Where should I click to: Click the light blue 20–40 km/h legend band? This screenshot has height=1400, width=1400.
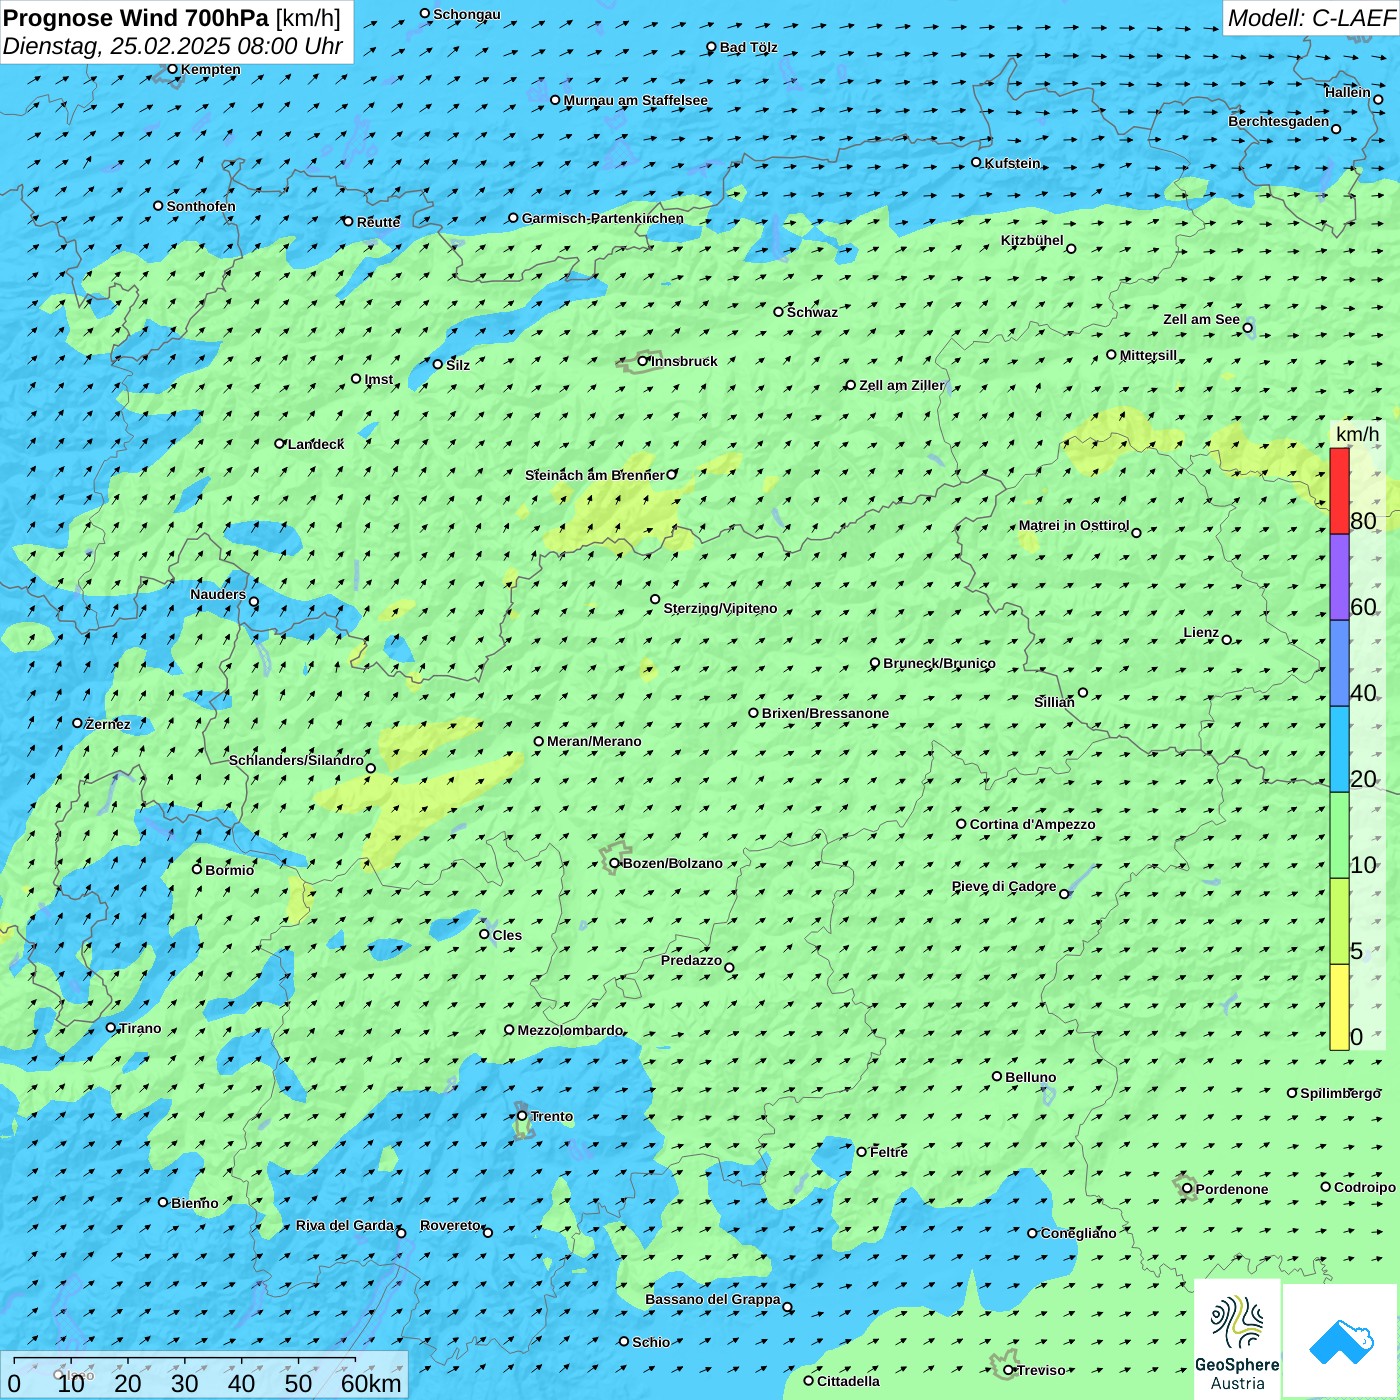click(x=1339, y=749)
